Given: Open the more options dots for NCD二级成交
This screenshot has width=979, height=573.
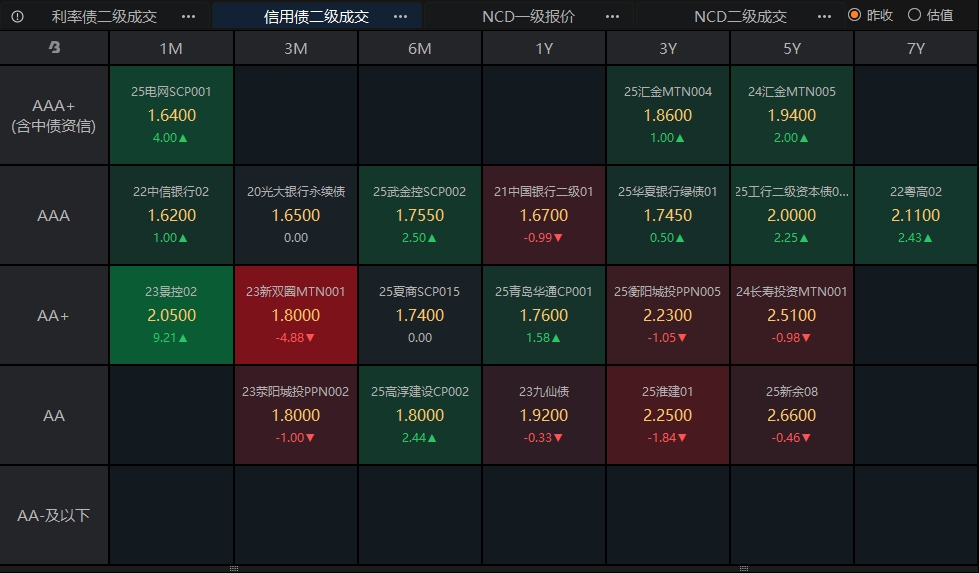Looking at the screenshot, I should [824, 16].
